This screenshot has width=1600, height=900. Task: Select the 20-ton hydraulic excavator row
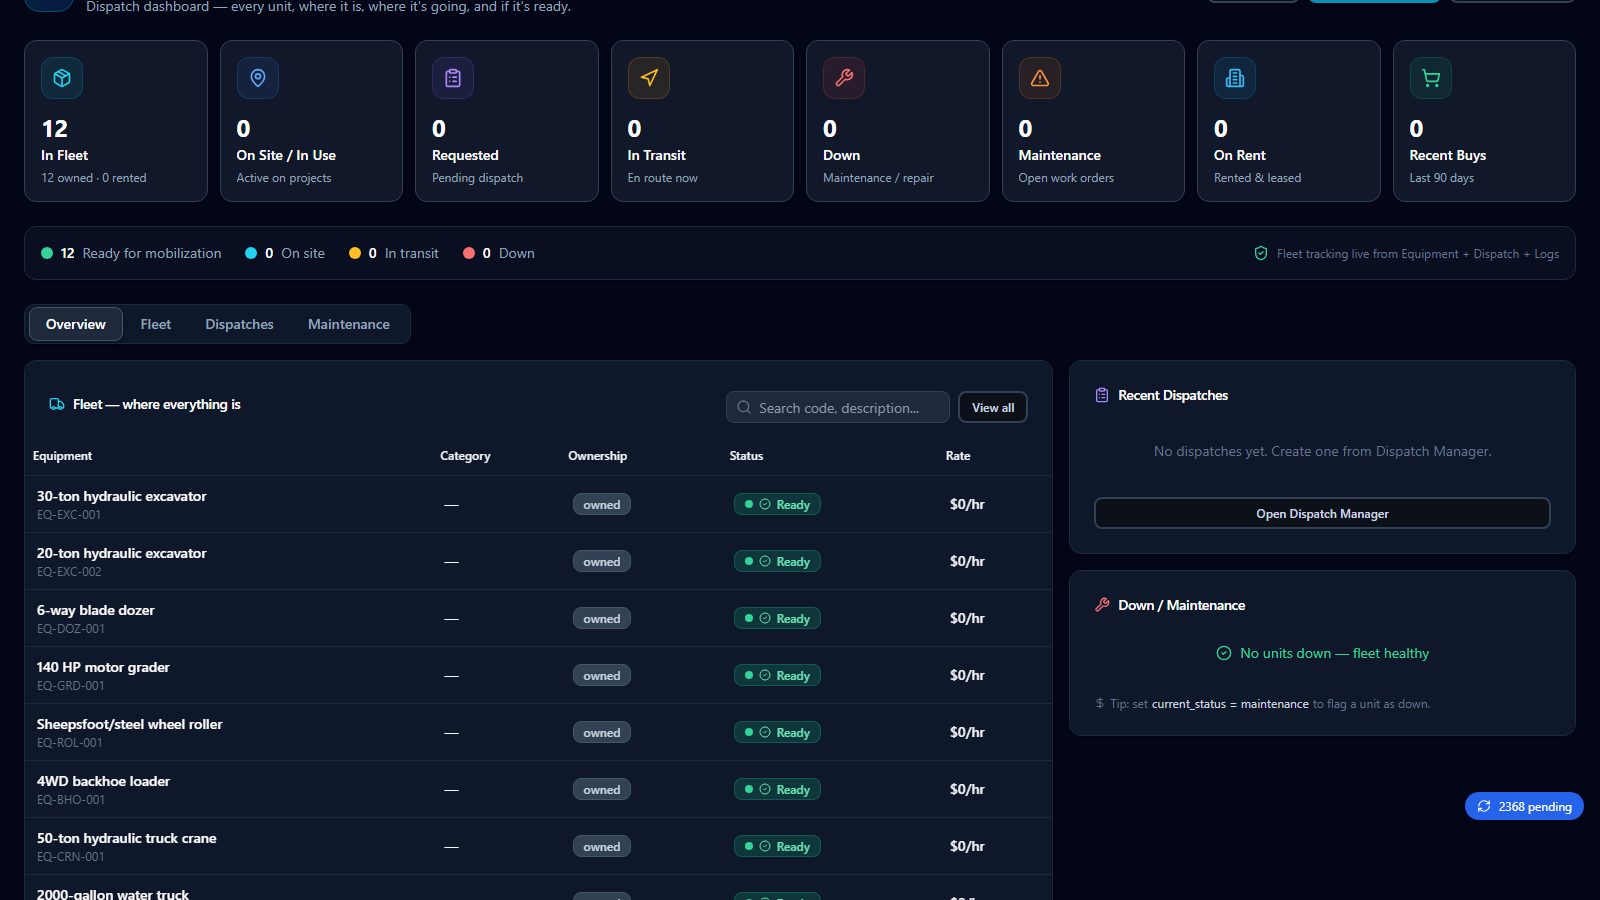point(538,561)
